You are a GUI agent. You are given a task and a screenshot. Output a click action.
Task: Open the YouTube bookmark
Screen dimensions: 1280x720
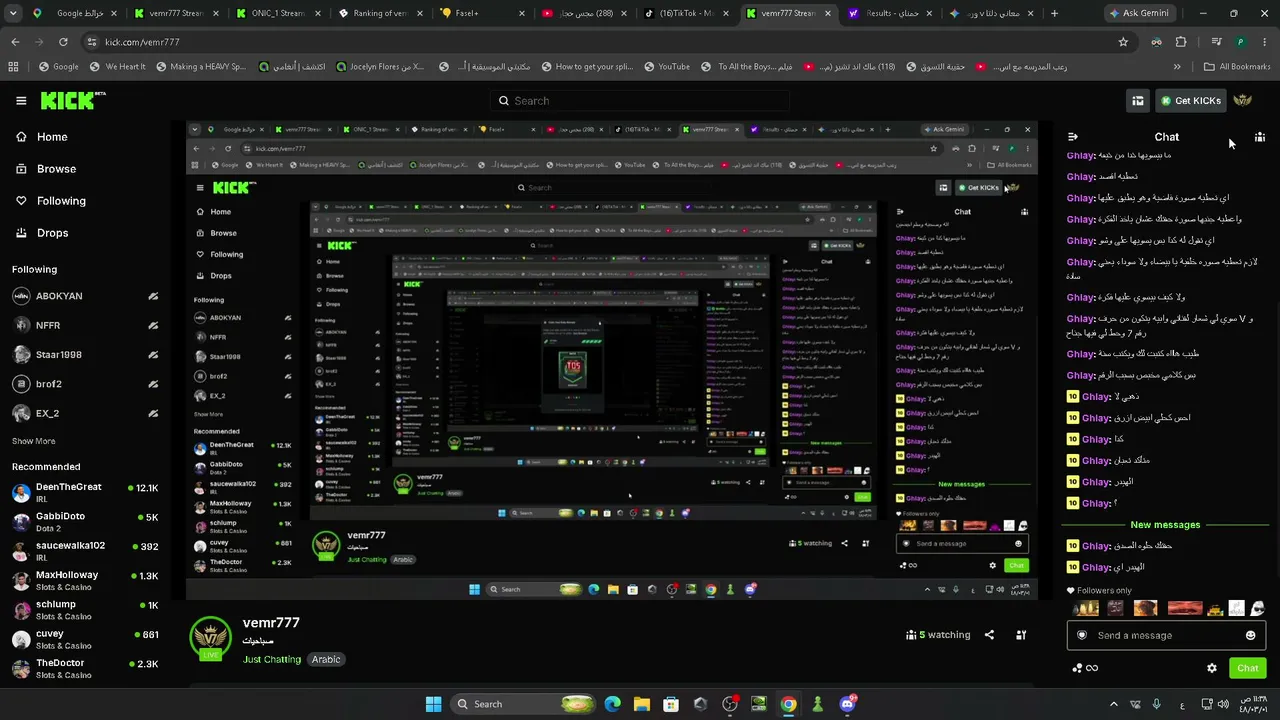tap(666, 67)
